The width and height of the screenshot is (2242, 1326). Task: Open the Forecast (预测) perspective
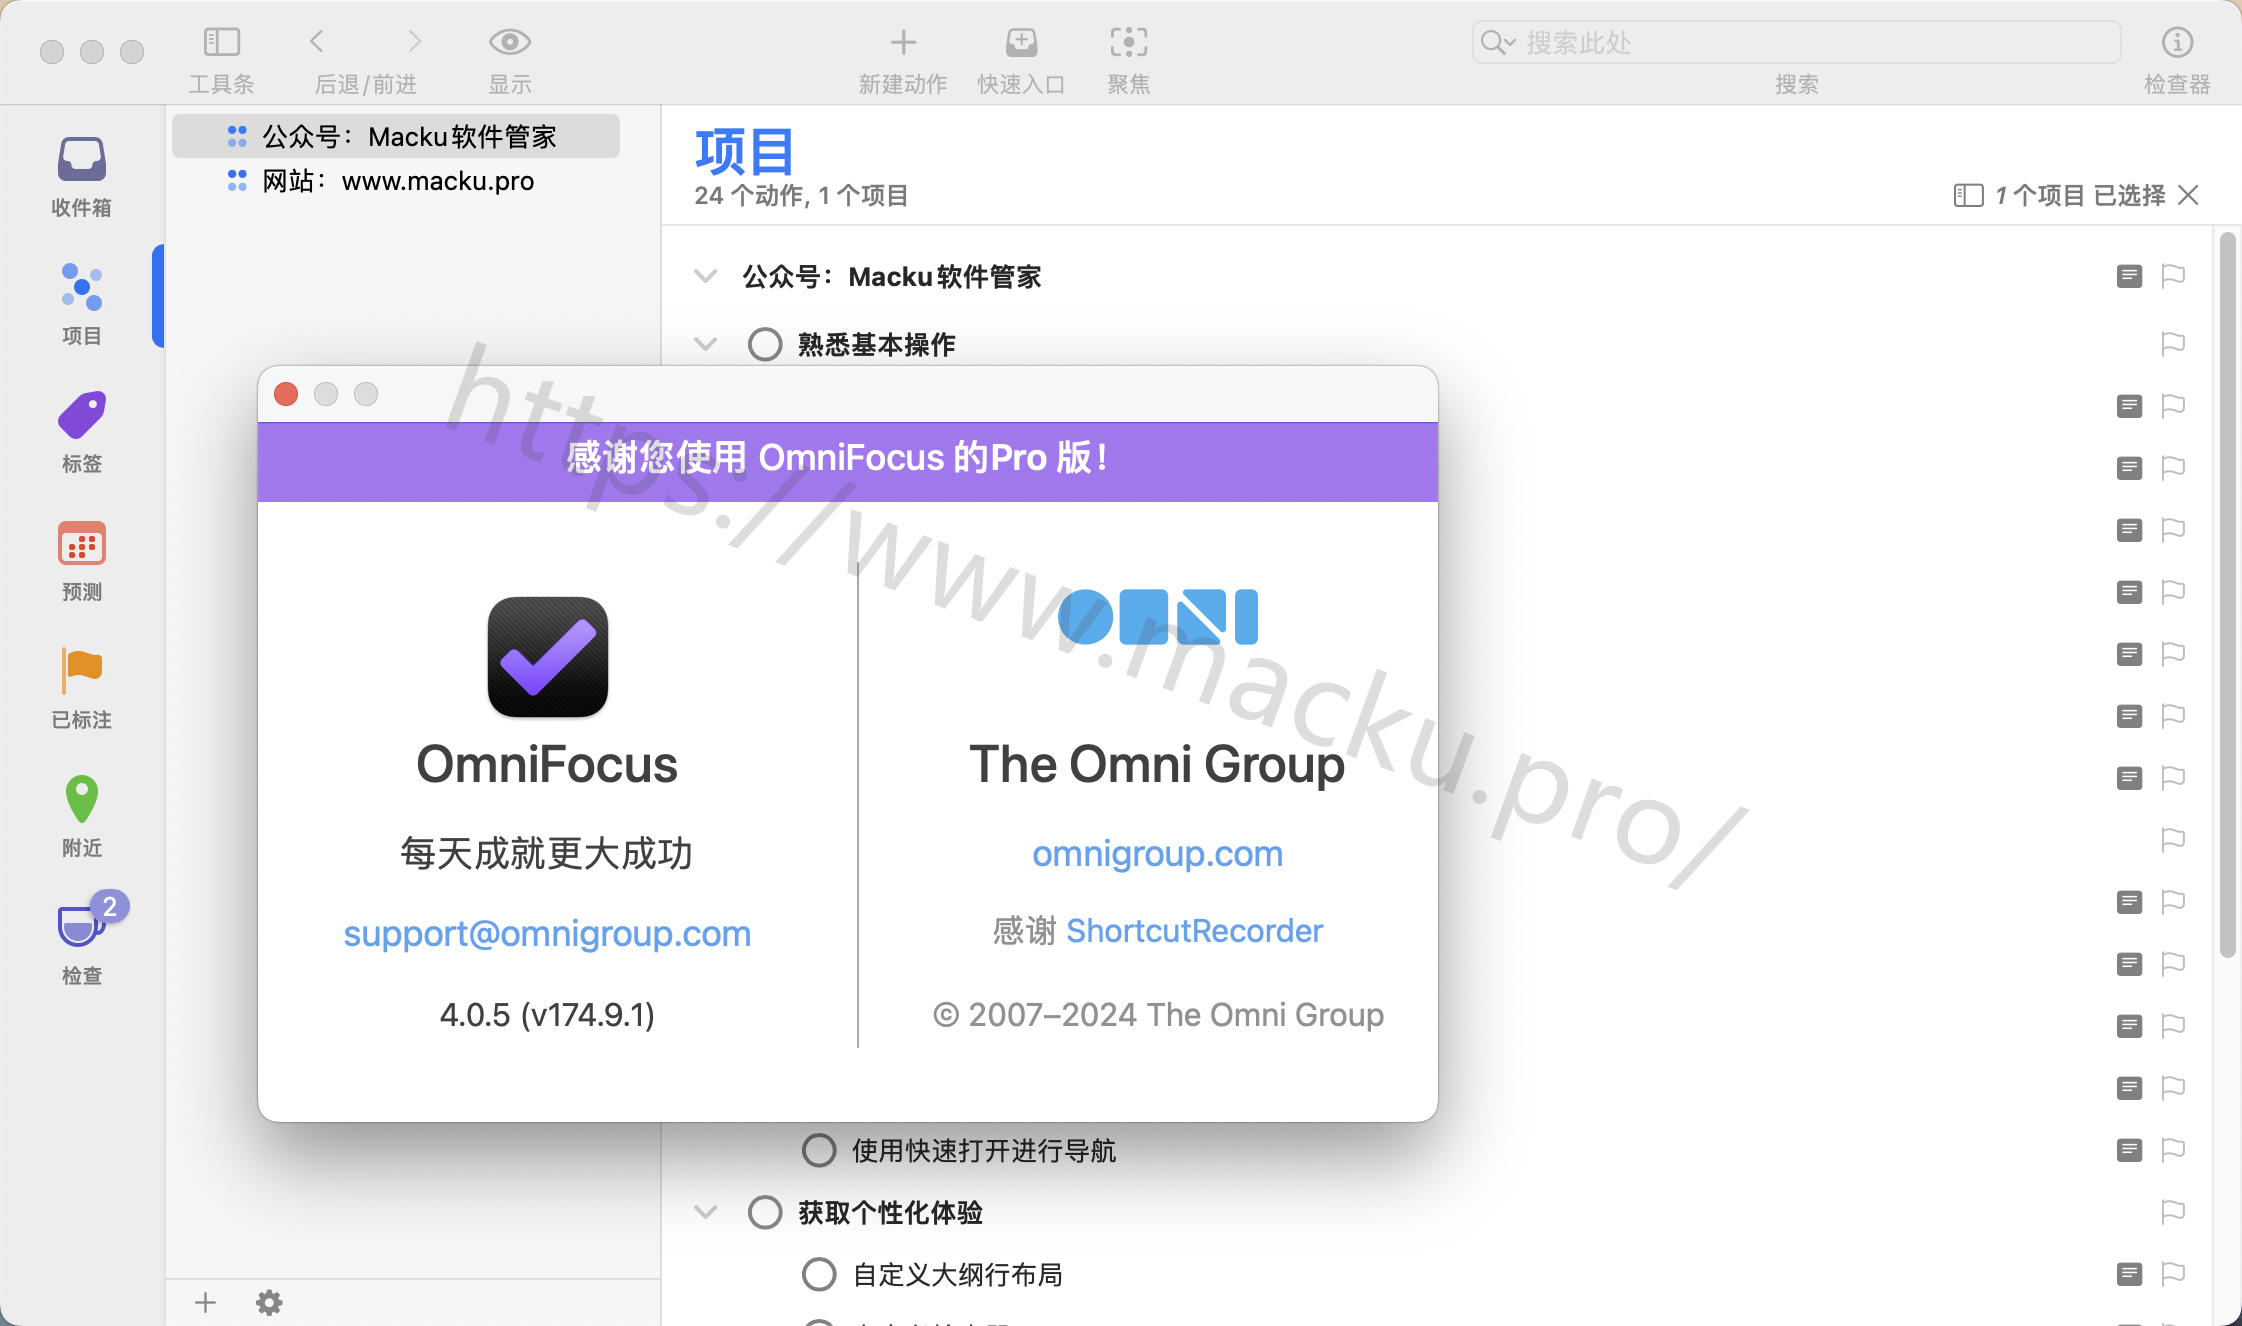pyautogui.click(x=81, y=560)
